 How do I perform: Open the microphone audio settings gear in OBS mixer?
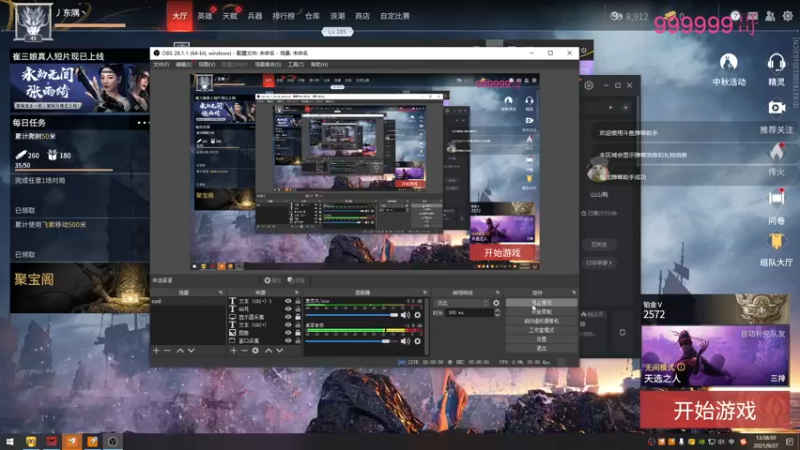(x=417, y=315)
